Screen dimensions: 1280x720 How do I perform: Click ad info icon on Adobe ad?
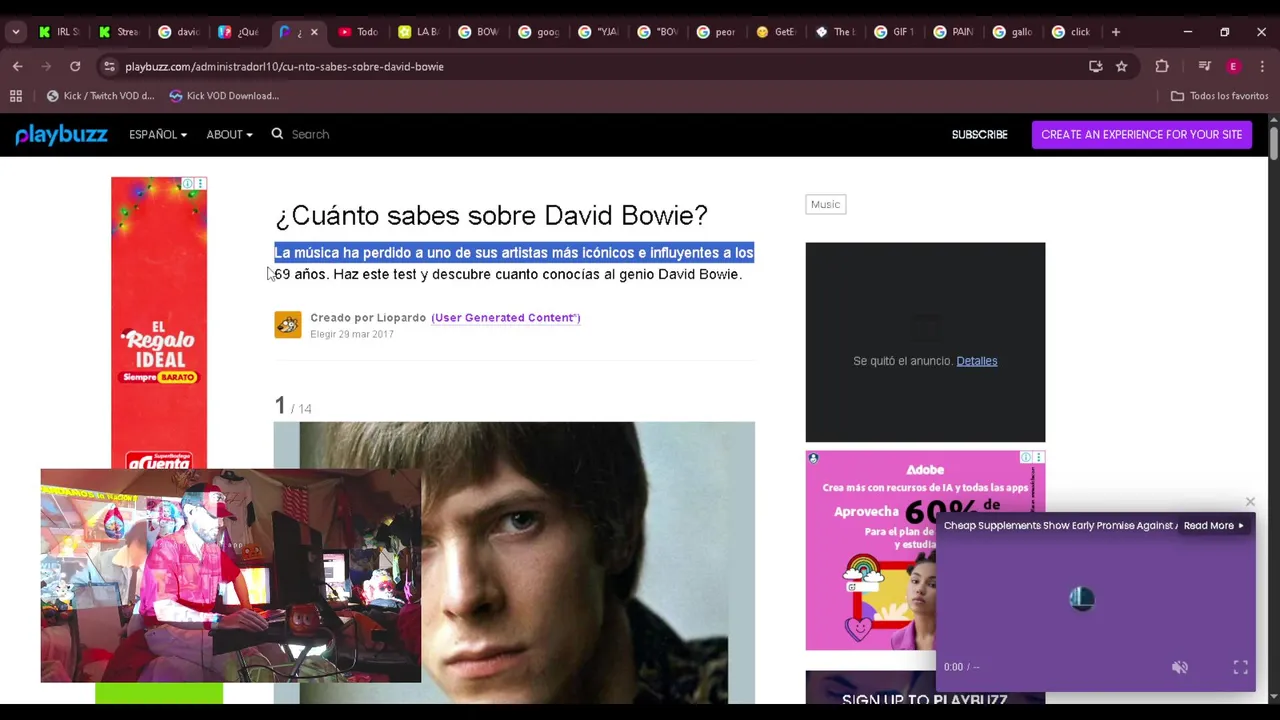point(1026,457)
